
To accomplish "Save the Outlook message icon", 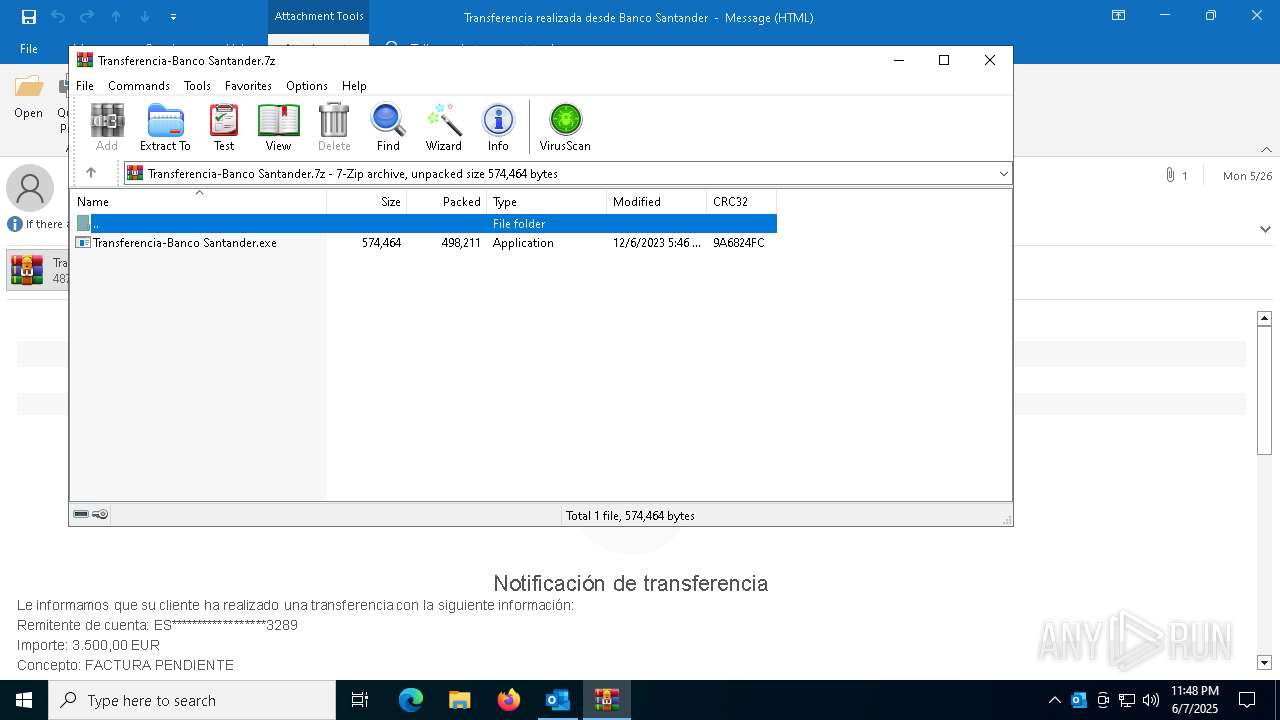I will pyautogui.click(x=29, y=17).
